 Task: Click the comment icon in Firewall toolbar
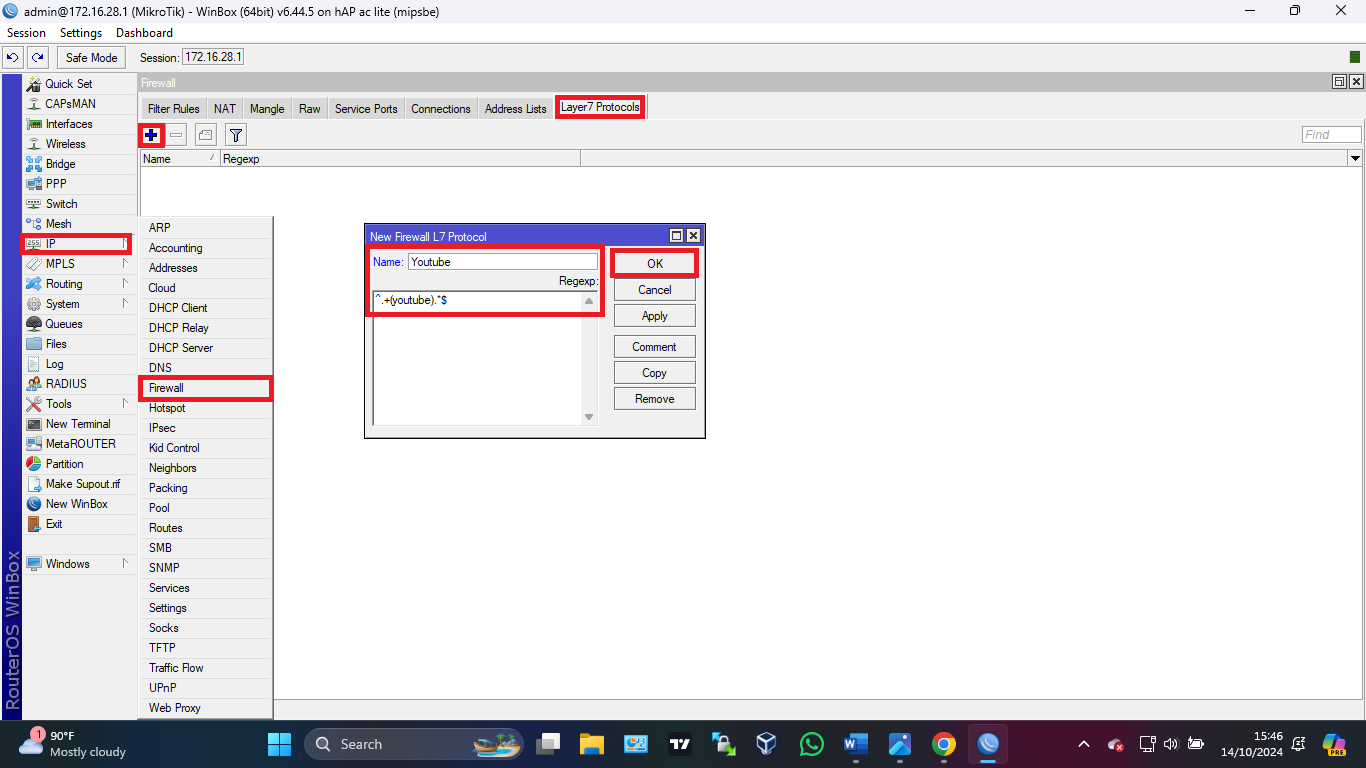pyautogui.click(x=205, y=134)
